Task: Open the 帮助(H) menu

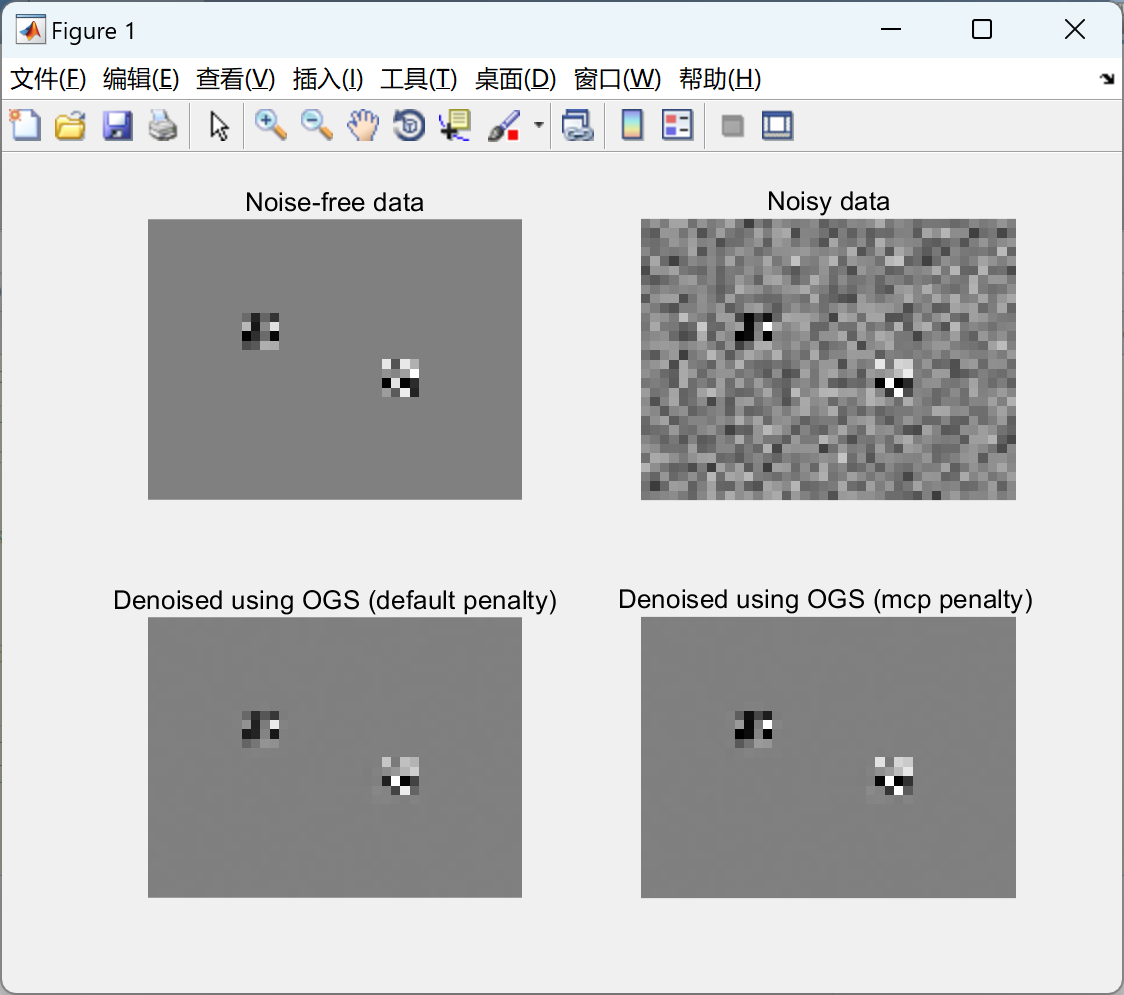Action: click(x=720, y=79)
